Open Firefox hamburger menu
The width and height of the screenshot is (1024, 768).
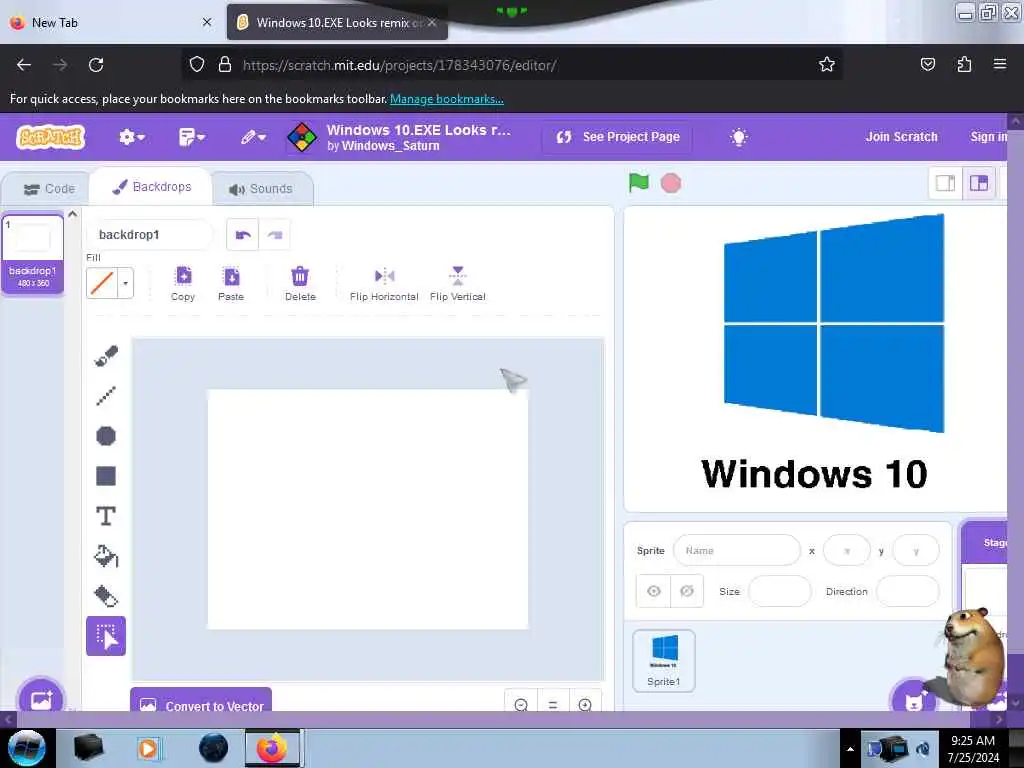1000,64
